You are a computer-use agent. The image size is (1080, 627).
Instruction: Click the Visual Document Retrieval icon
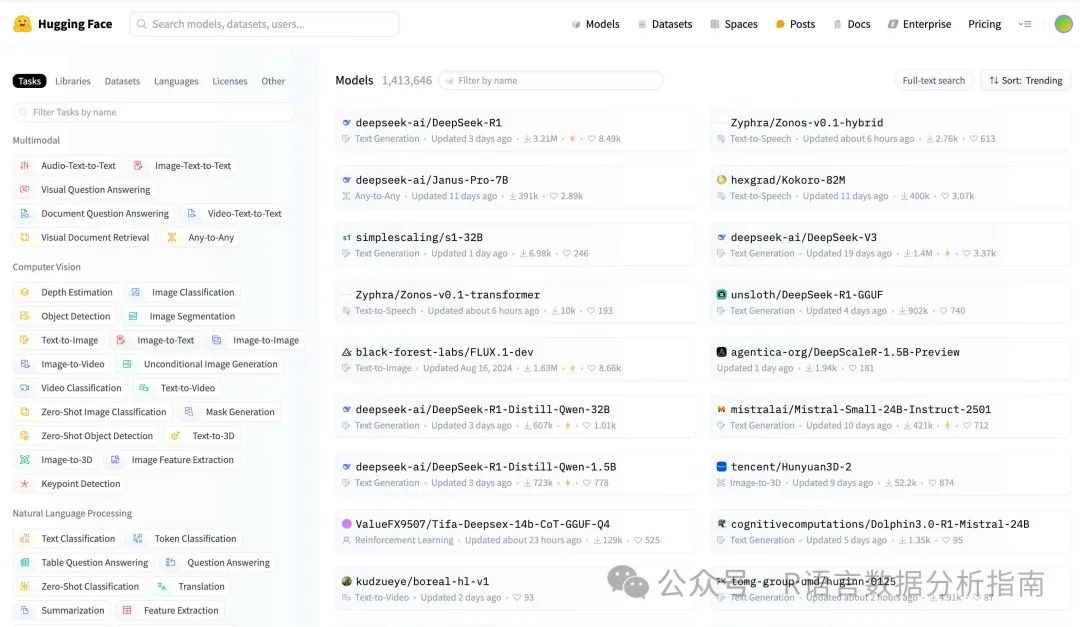coord(25,237)
